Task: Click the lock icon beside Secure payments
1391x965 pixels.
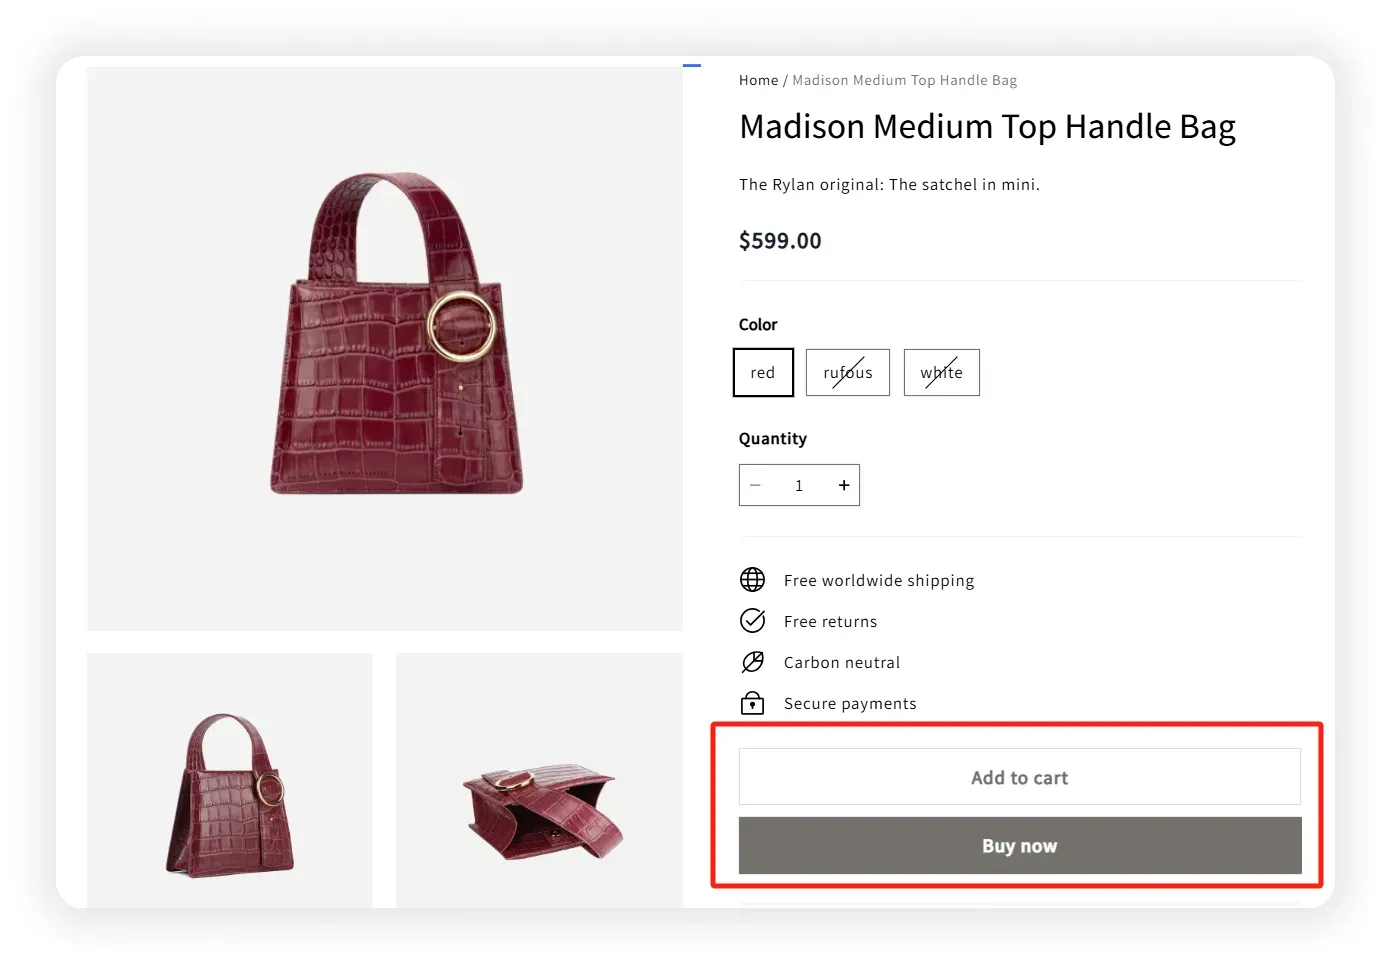Action: [752, 703]
